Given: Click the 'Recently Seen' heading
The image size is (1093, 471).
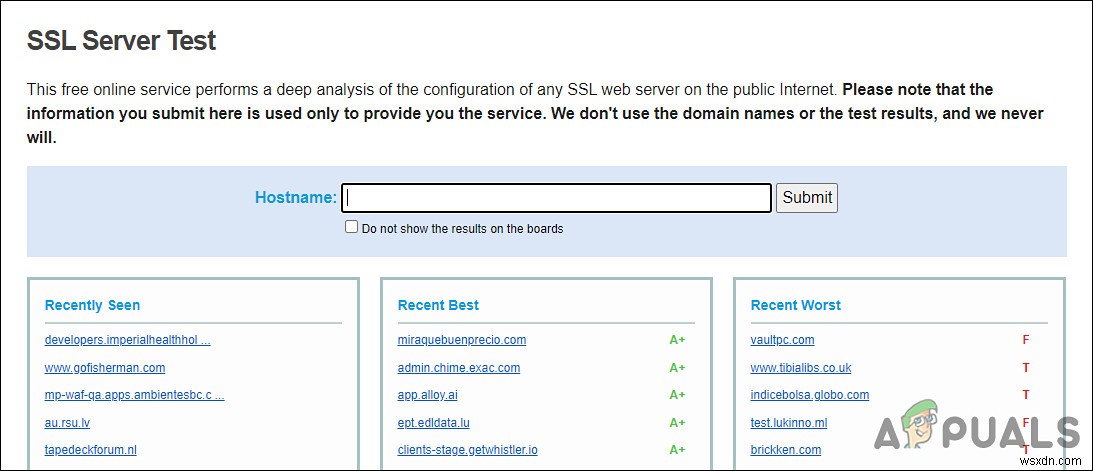Looking at the screenshot, I should pos(92,305).
